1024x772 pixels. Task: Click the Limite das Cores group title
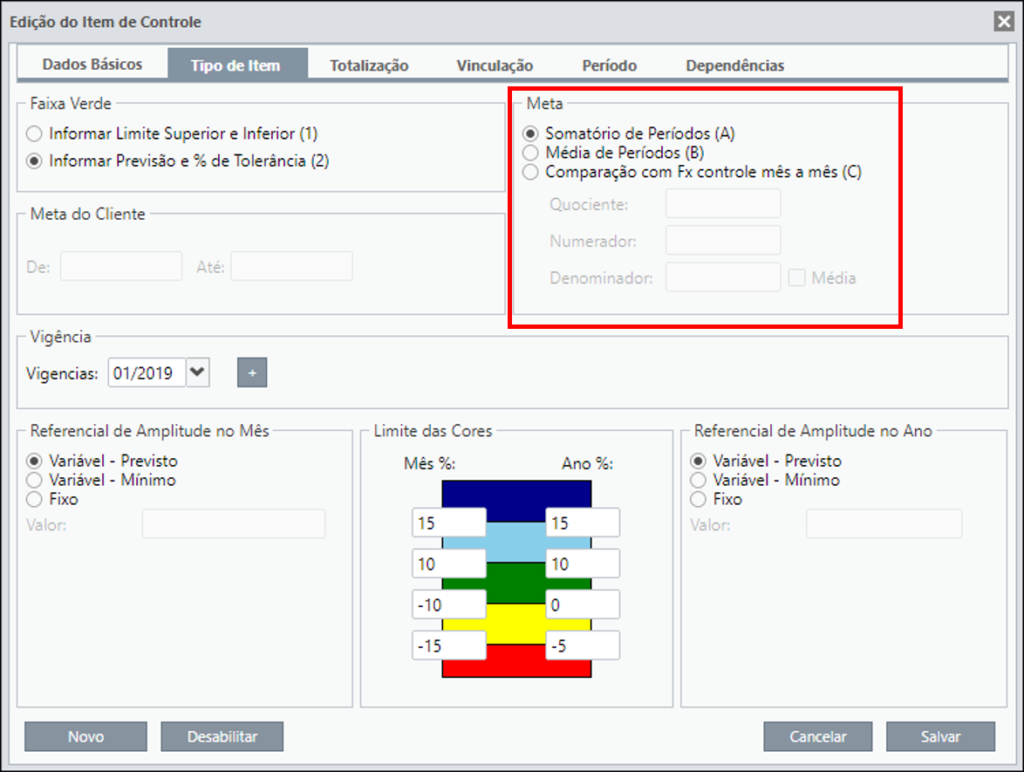click(432, 431)
